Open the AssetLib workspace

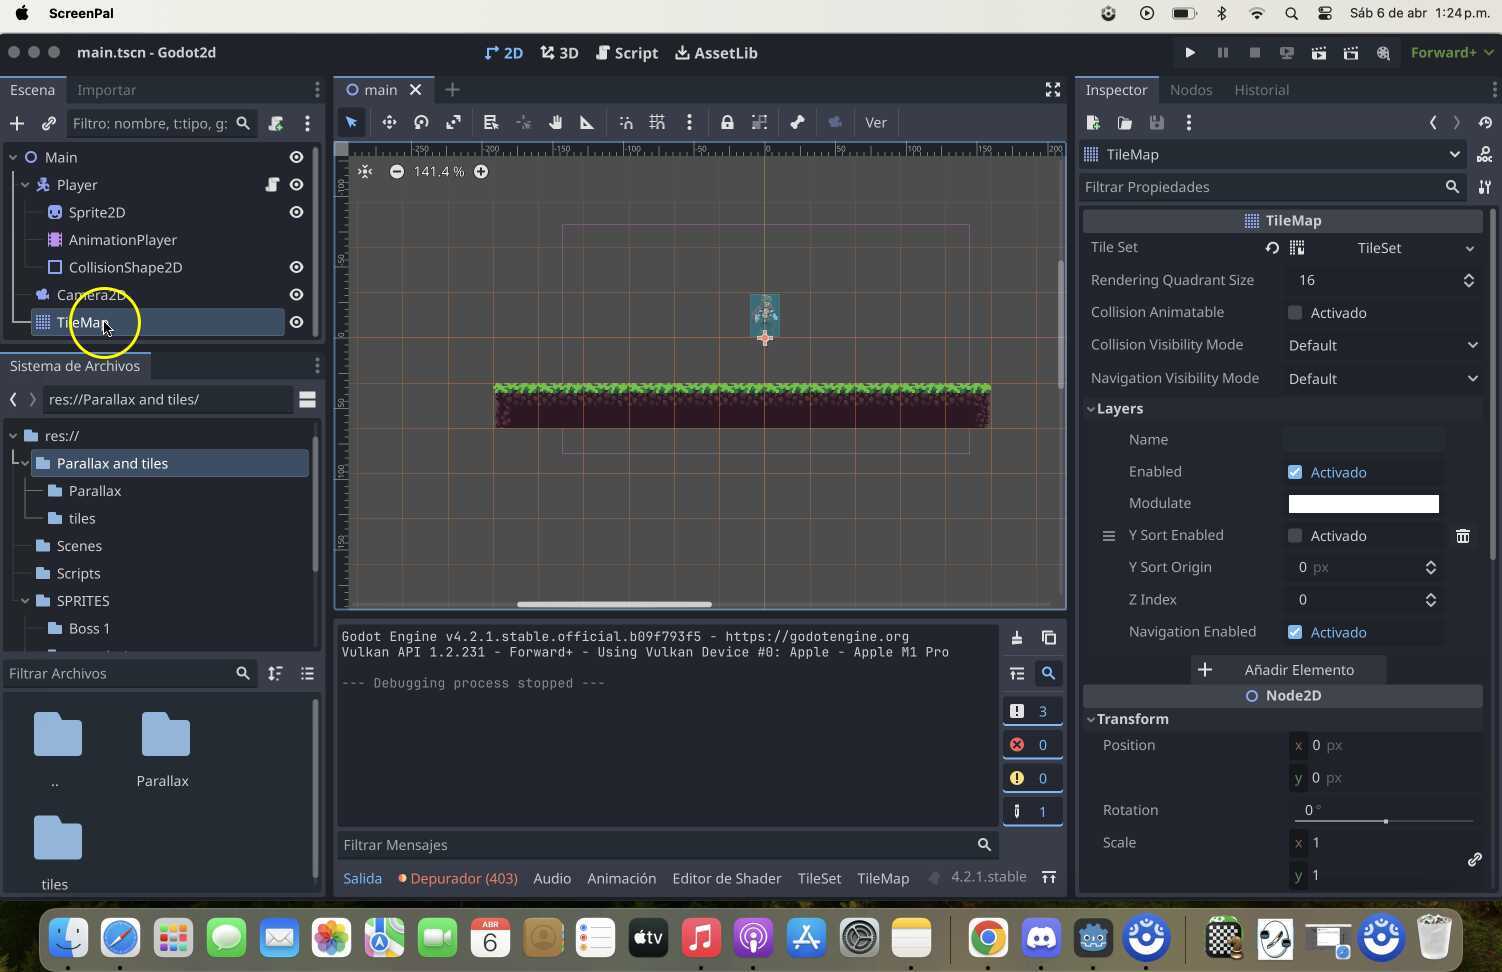click(716, 53)
